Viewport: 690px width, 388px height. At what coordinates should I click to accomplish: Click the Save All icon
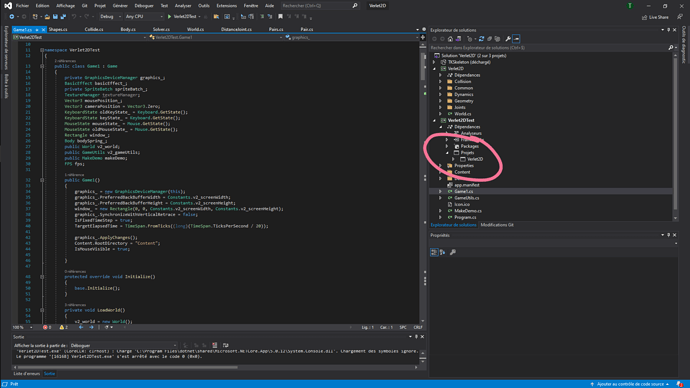click(63, 17)
